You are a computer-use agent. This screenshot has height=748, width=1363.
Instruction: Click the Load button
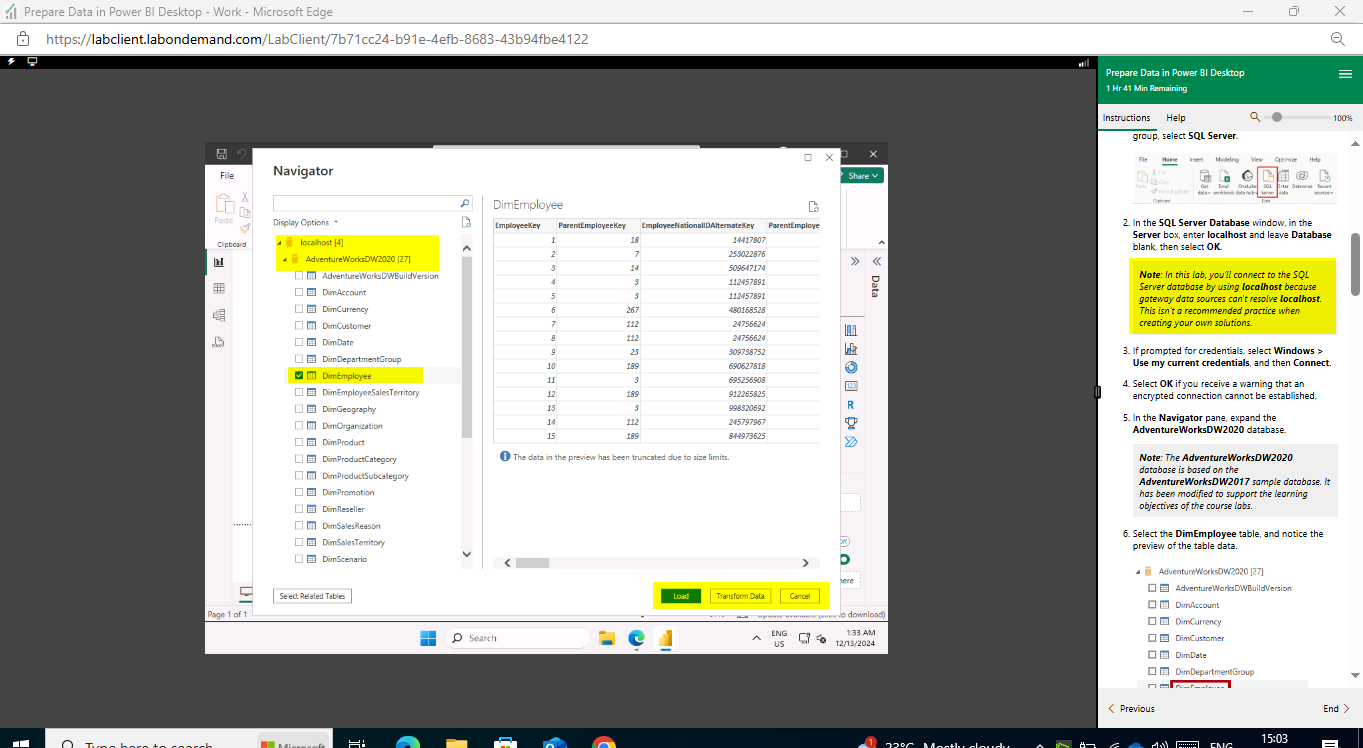click(x=680, y=595)
